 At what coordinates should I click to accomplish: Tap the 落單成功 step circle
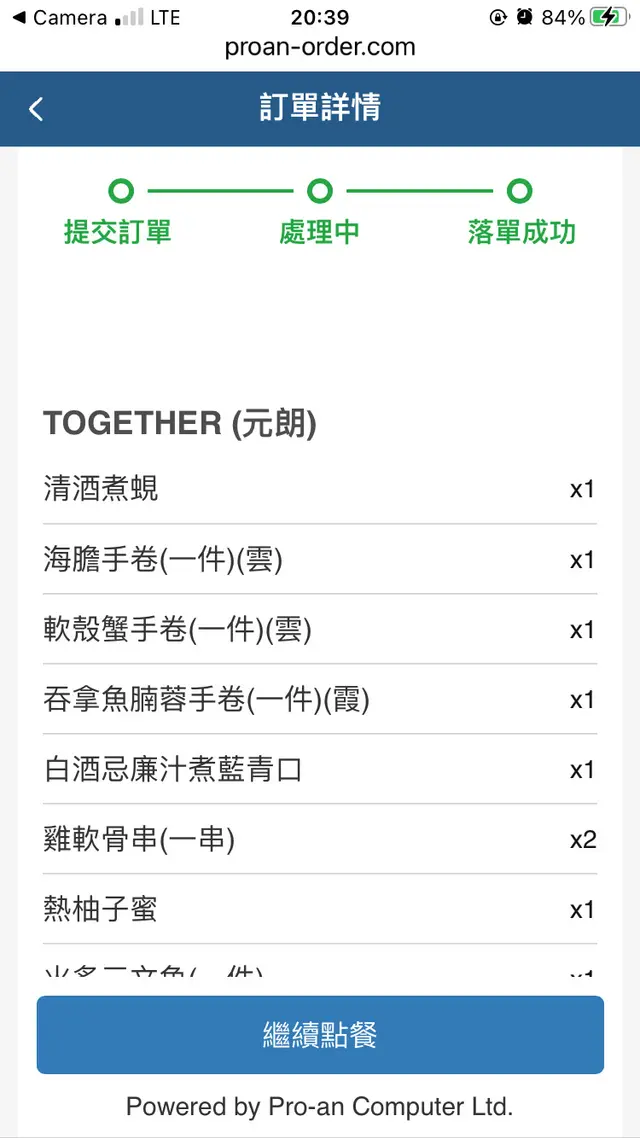pos(519,191)
